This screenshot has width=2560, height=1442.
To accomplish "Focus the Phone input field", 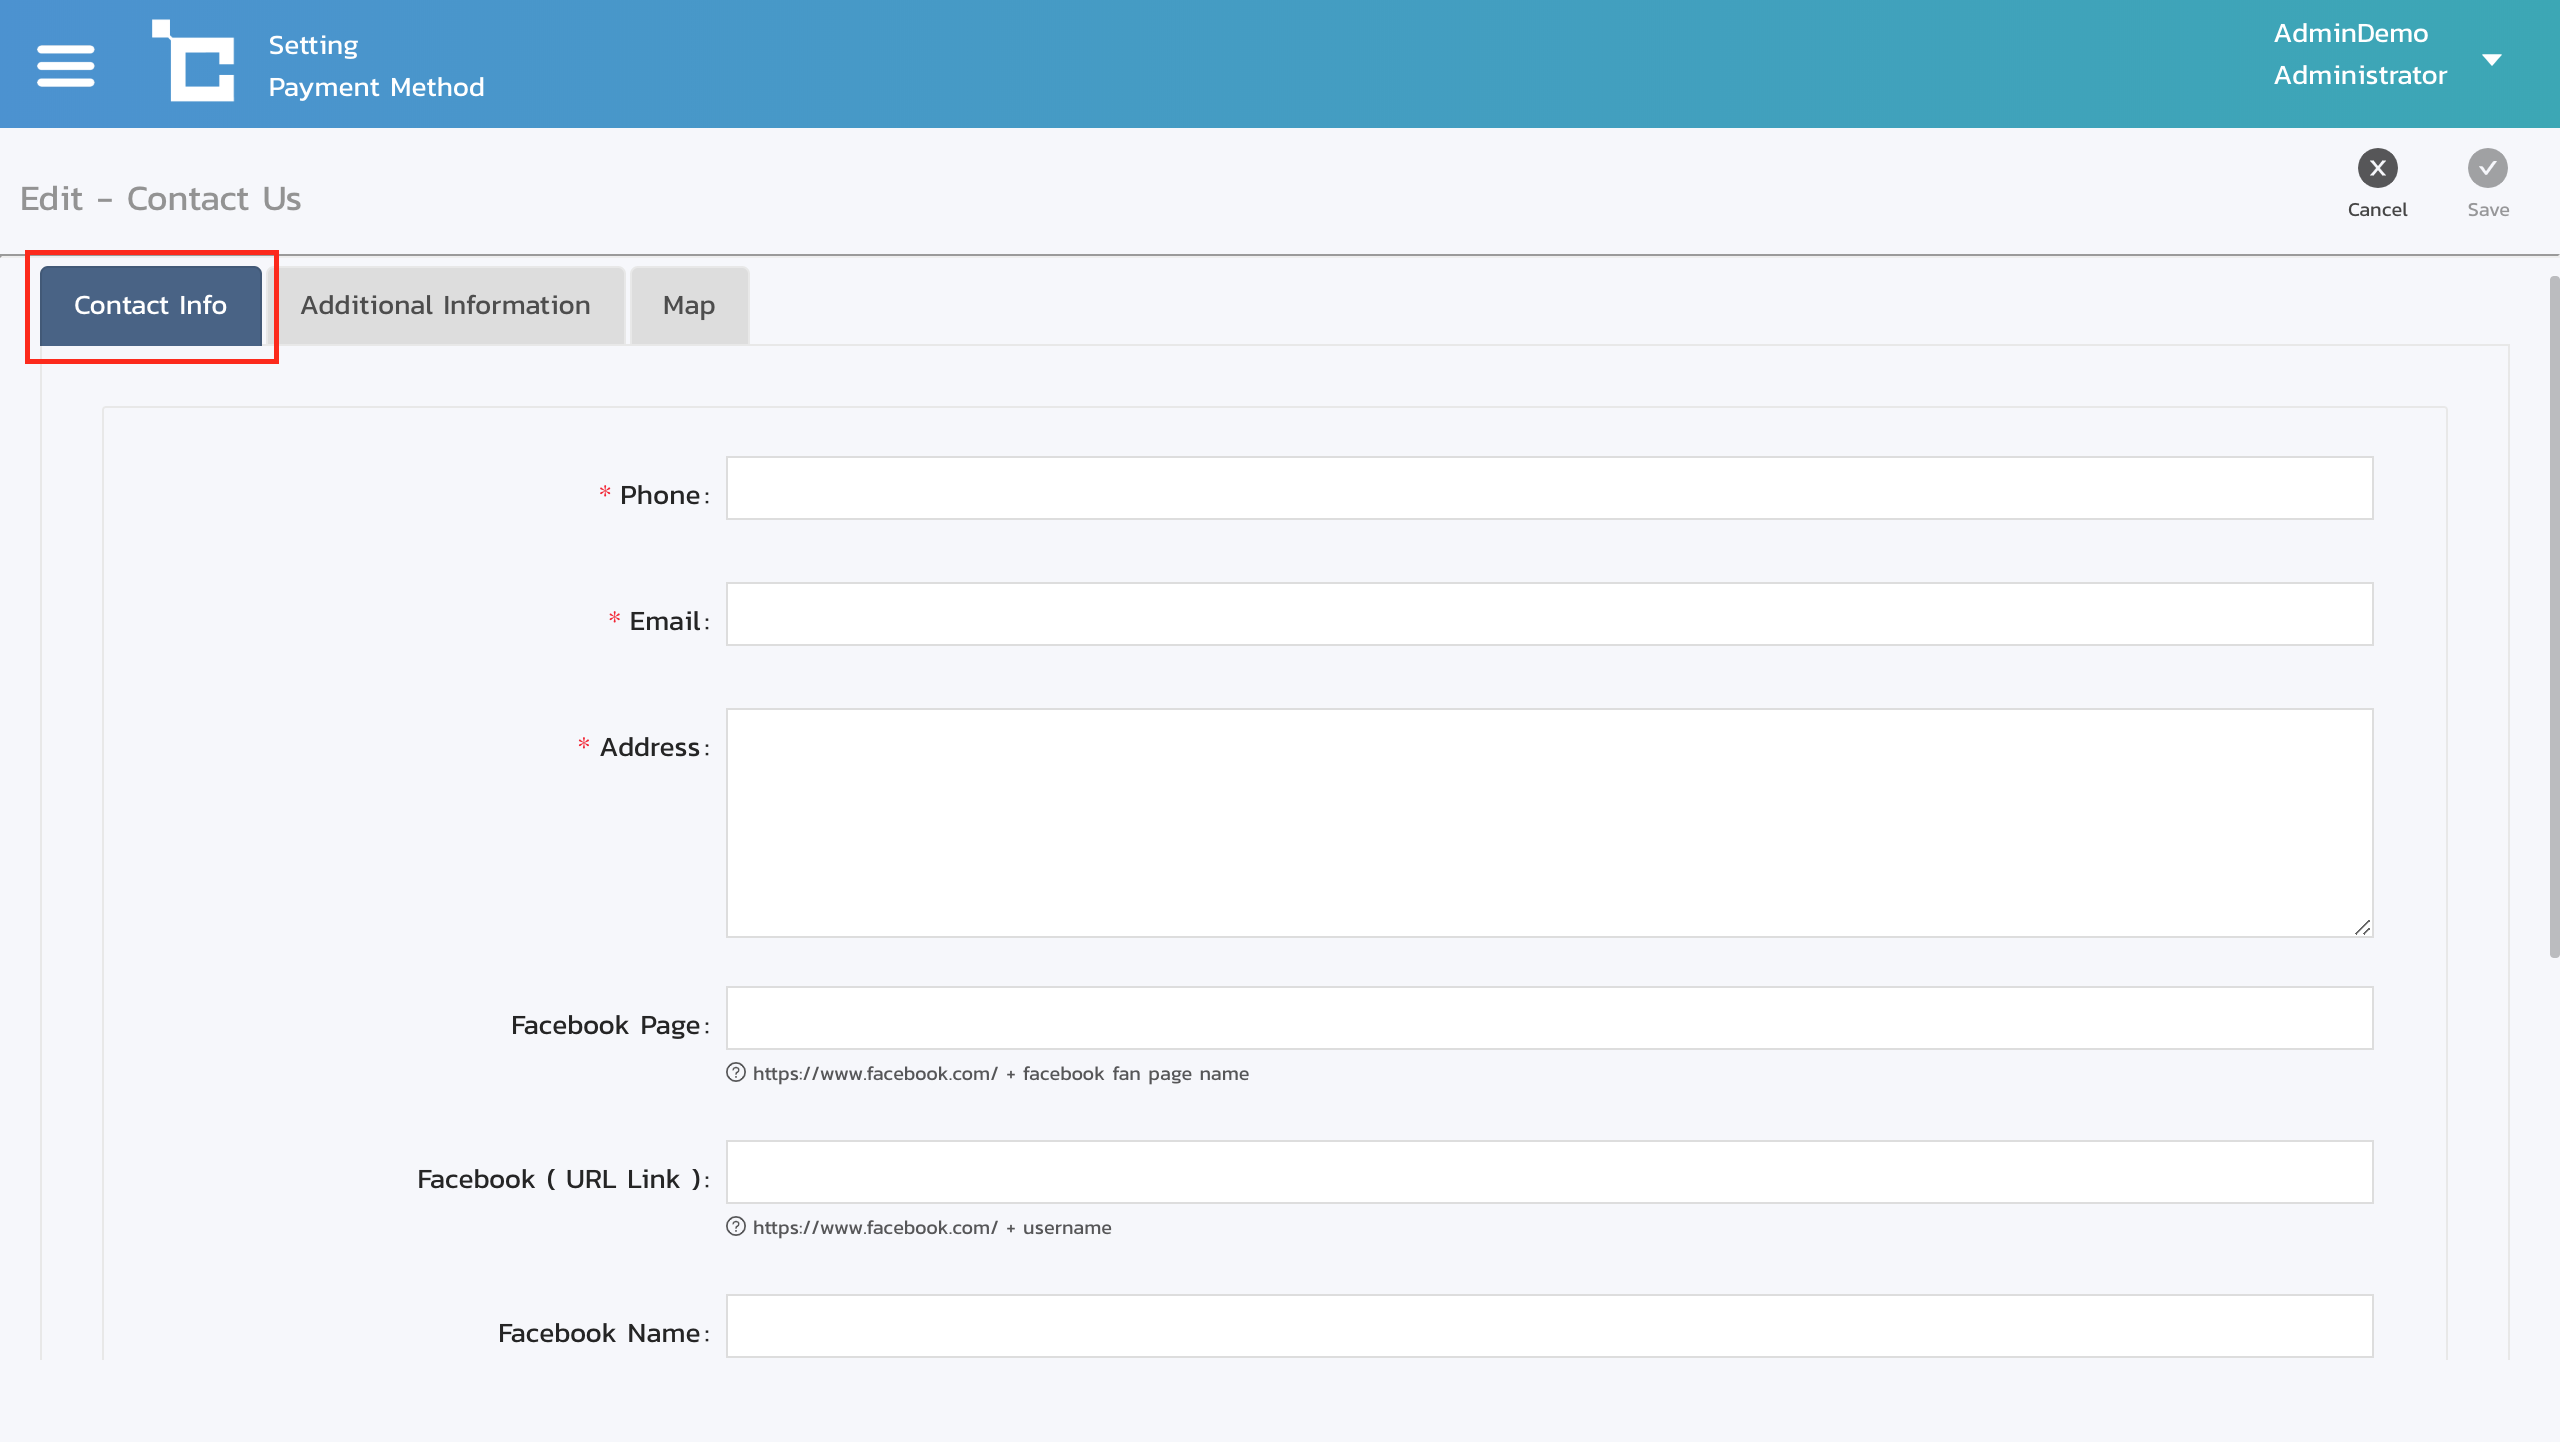I will click(1548, 488).
